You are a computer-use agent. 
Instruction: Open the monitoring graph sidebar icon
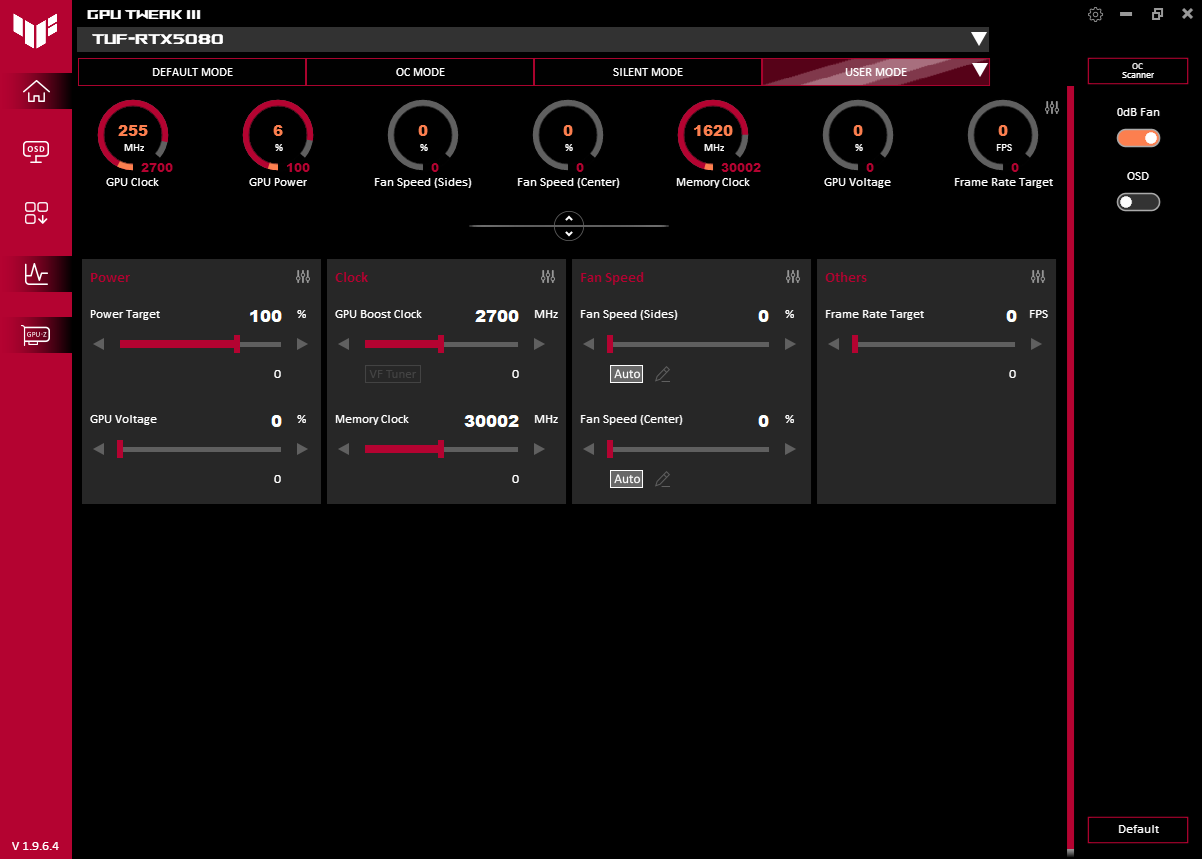tap(36, 273)
